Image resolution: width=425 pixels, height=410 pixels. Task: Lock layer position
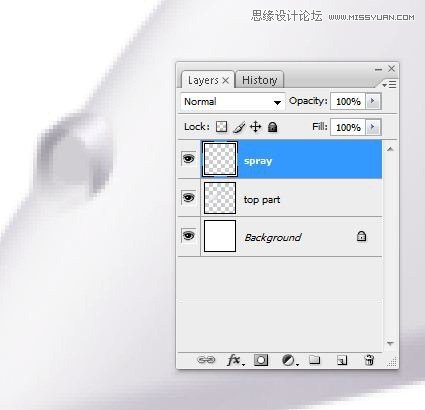click(x=256, y=127)
